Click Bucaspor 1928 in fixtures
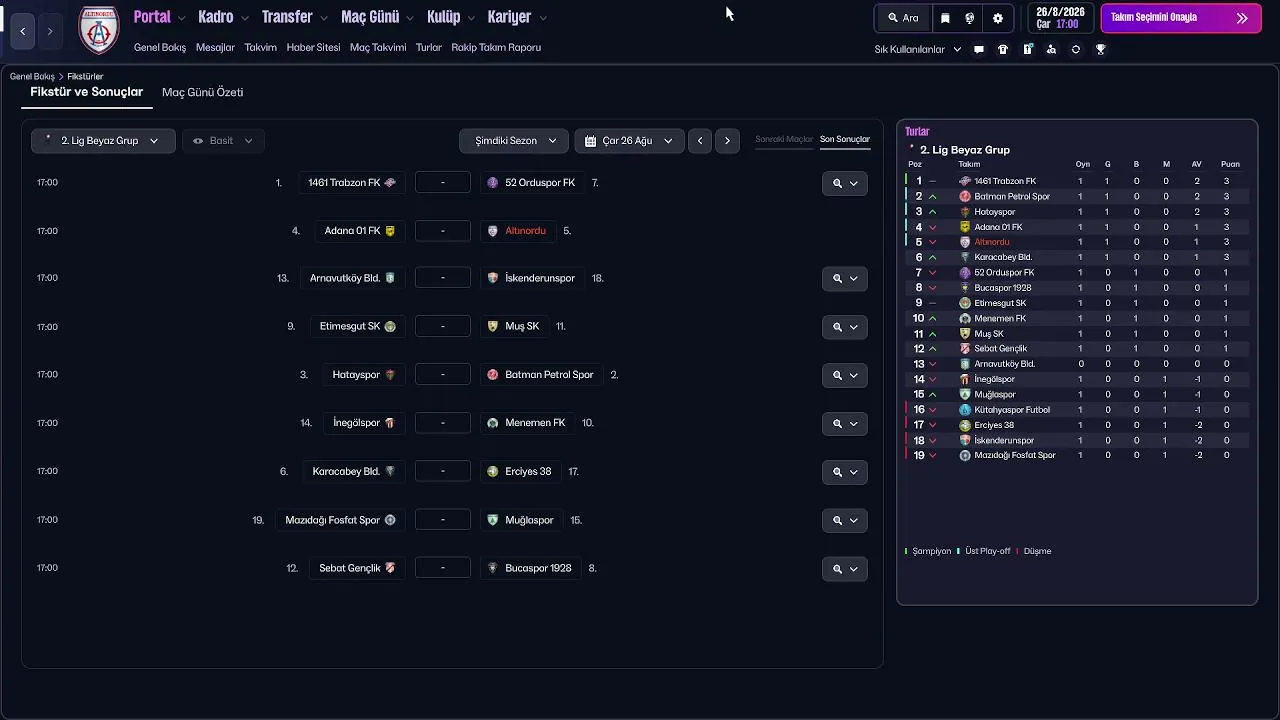 530,568
